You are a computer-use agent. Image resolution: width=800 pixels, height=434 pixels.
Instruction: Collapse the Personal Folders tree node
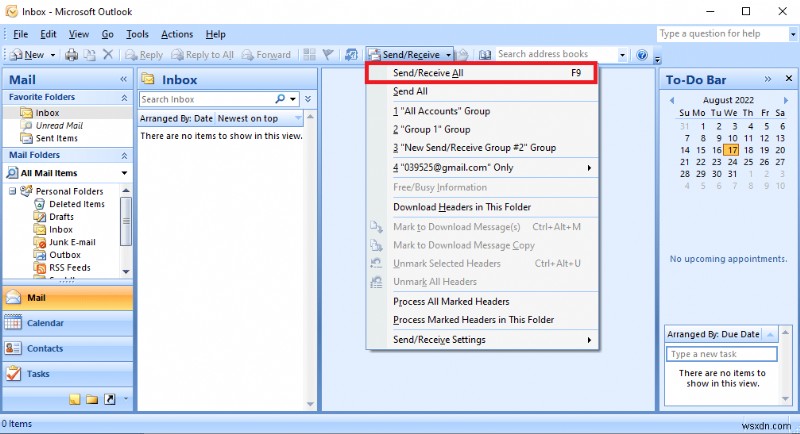pyautogui.click(x=12, y=191)
